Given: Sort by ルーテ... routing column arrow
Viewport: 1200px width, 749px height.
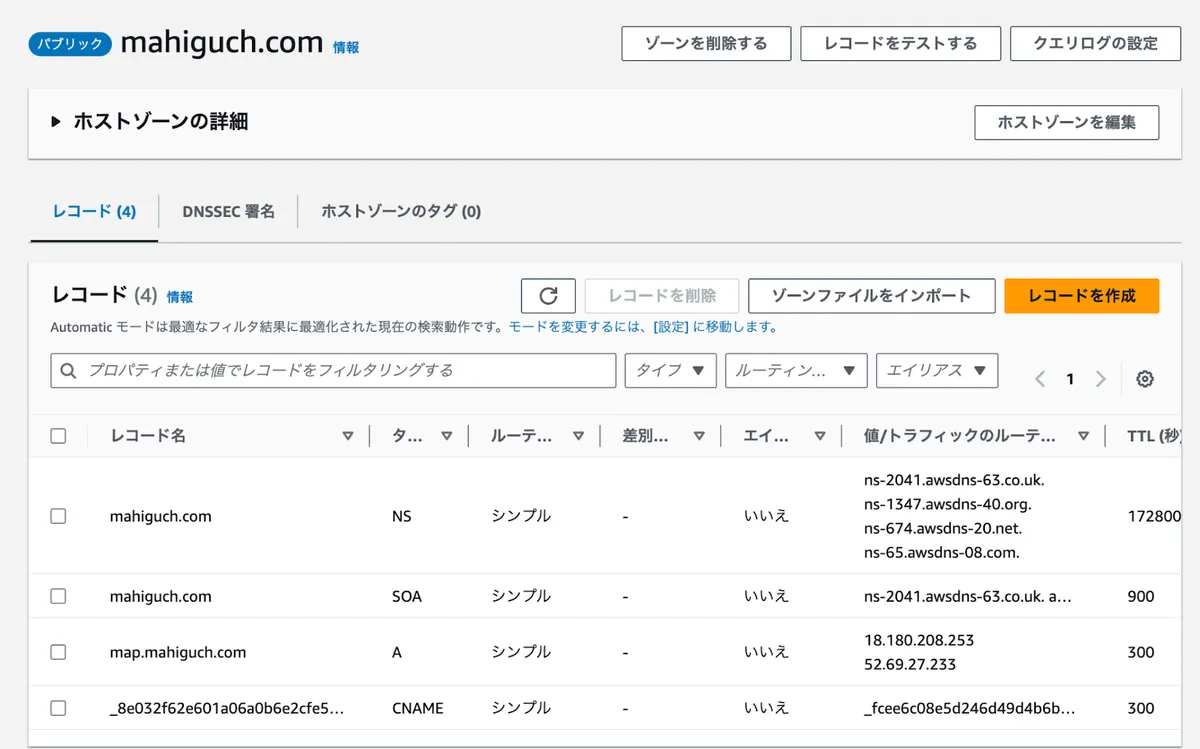Looking at the screenshot, I should (578, 436).
